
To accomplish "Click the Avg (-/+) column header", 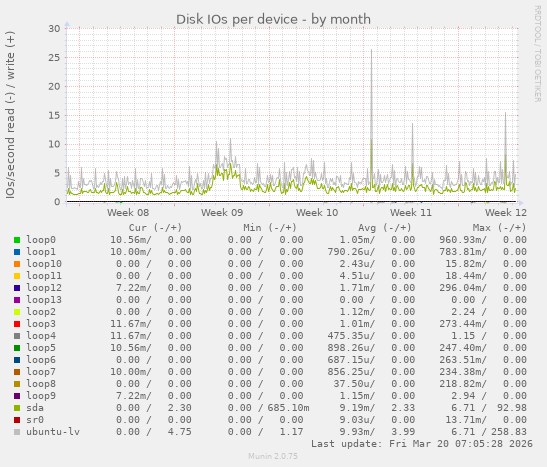I will pyautogui.click(x=385, y=228).
